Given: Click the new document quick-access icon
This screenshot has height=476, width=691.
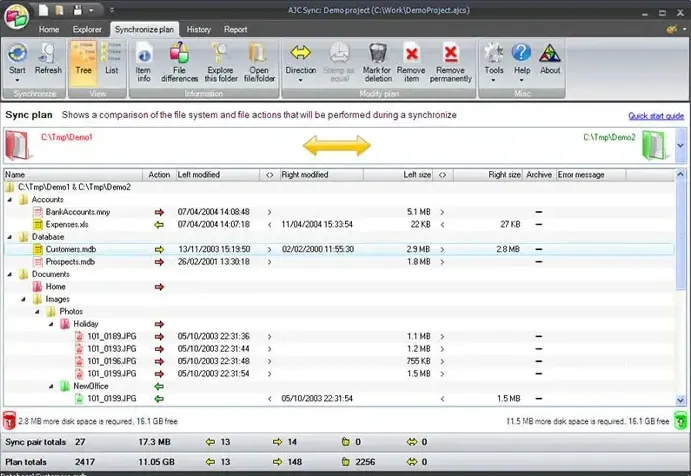Looking at the screenshot, I should [x=43, y=10].
